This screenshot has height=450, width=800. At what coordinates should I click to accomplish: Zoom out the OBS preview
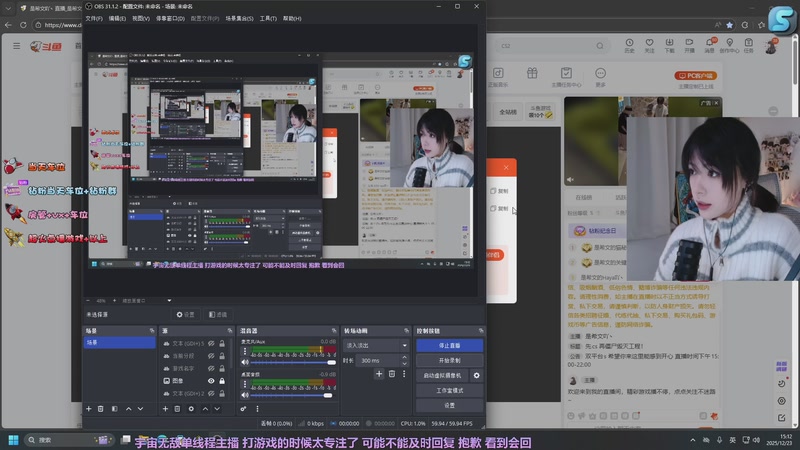(88, 301)
